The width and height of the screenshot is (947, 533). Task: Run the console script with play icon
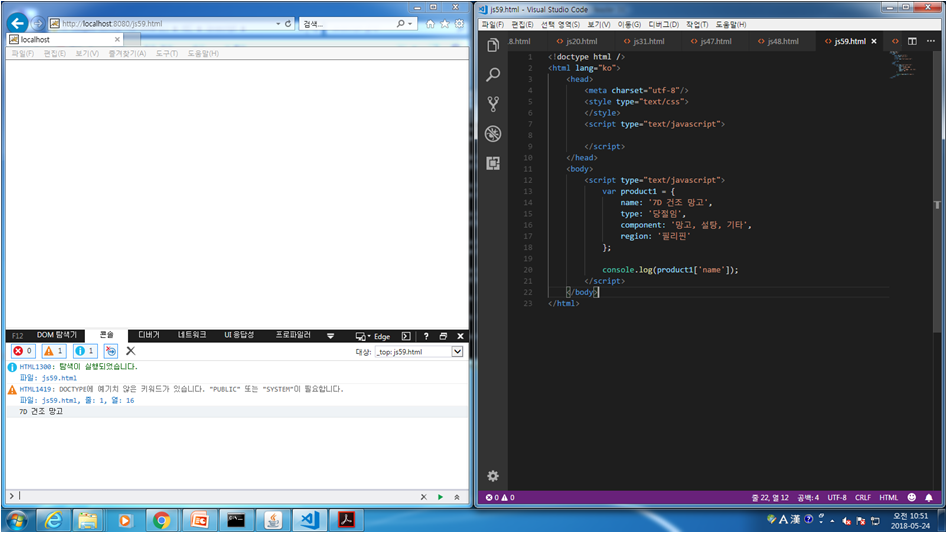pos(440,497)
